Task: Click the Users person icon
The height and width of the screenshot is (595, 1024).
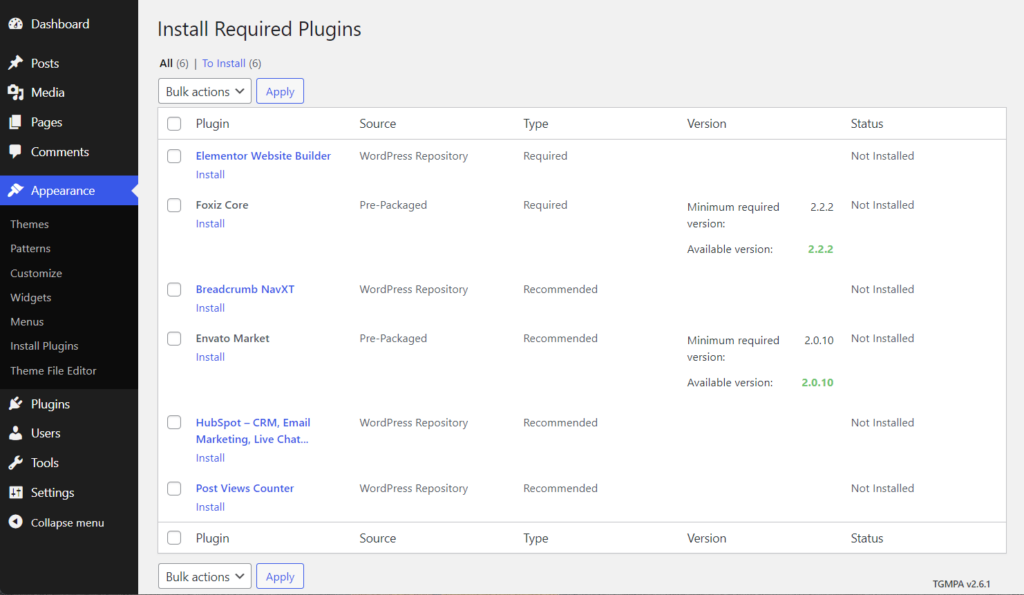Action: 16,433
